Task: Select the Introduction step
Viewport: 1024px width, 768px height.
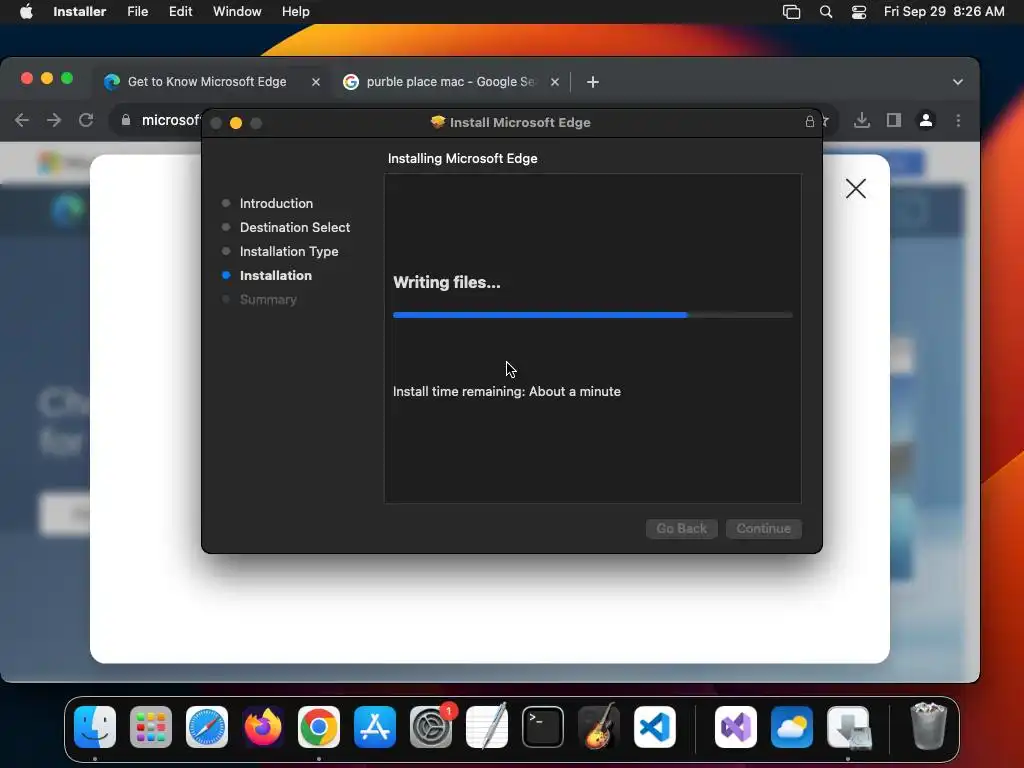Action: (x=276, y=203)
